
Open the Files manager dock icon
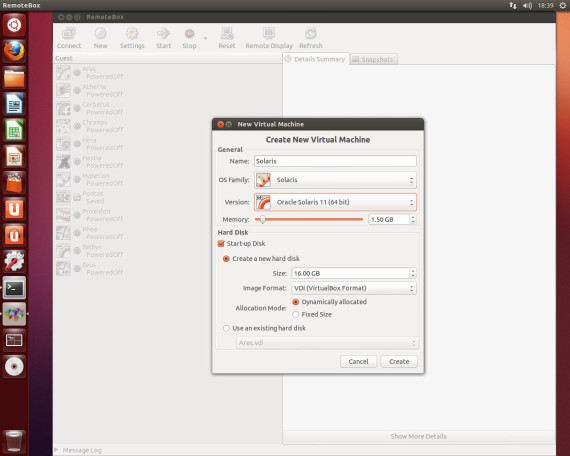pyautogui.click(x=14, y=78)
